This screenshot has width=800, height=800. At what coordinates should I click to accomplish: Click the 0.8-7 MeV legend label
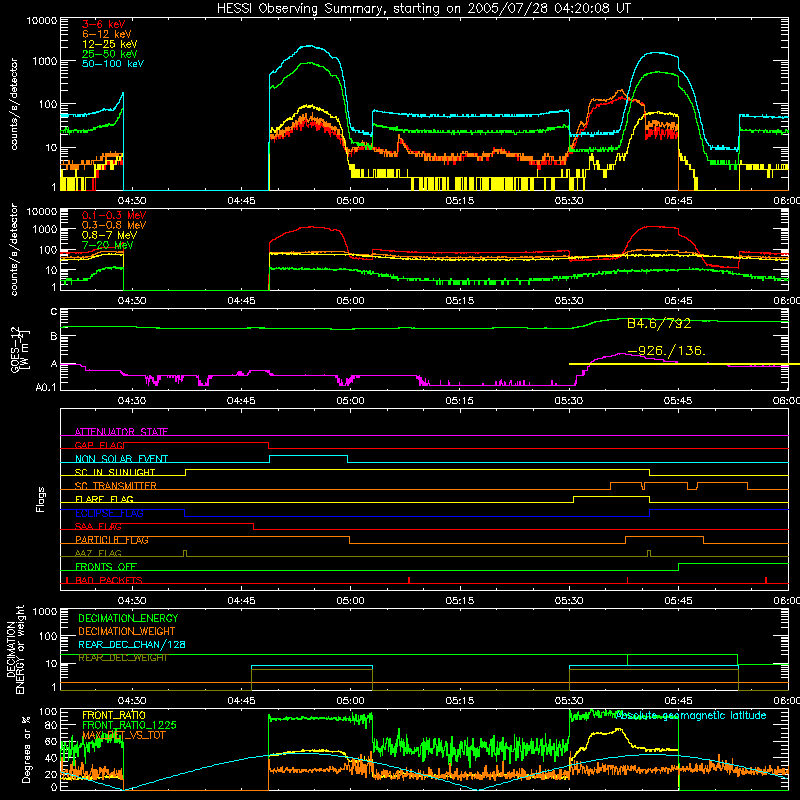tap(109, 235)
